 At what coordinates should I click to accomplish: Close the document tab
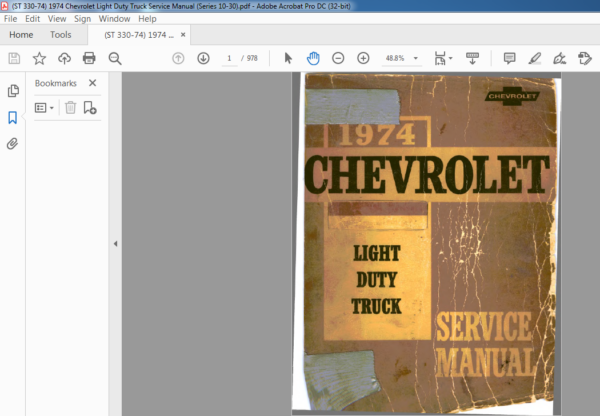pyautogui.click(x=183, y=35)
